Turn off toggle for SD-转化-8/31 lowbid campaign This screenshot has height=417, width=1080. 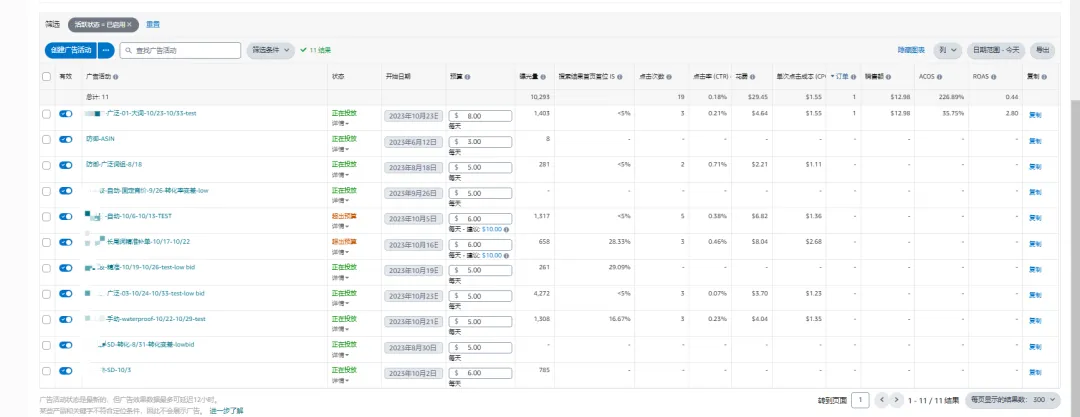(x=66, y=345)
